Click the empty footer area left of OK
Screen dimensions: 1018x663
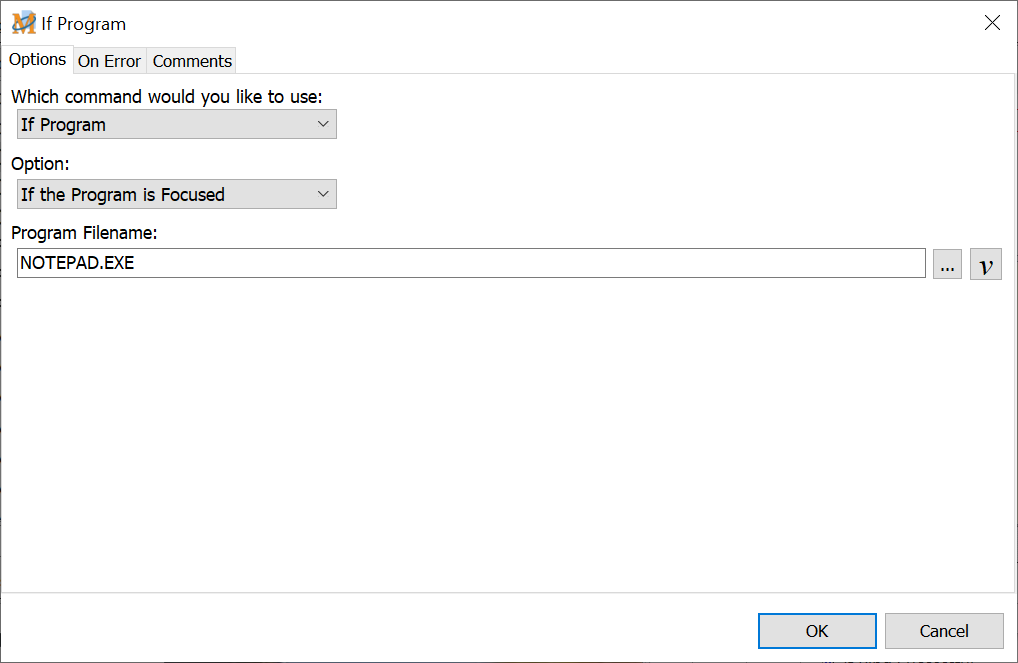(380, 630)
